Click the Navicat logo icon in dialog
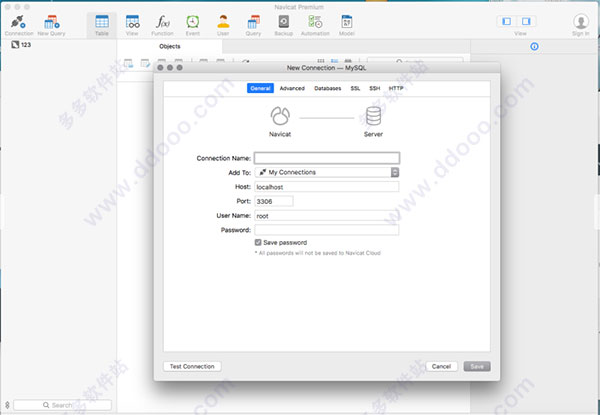 pos(280,116)
